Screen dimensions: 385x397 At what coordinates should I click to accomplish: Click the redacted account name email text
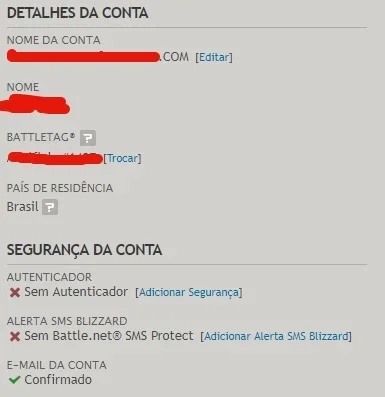98,56
